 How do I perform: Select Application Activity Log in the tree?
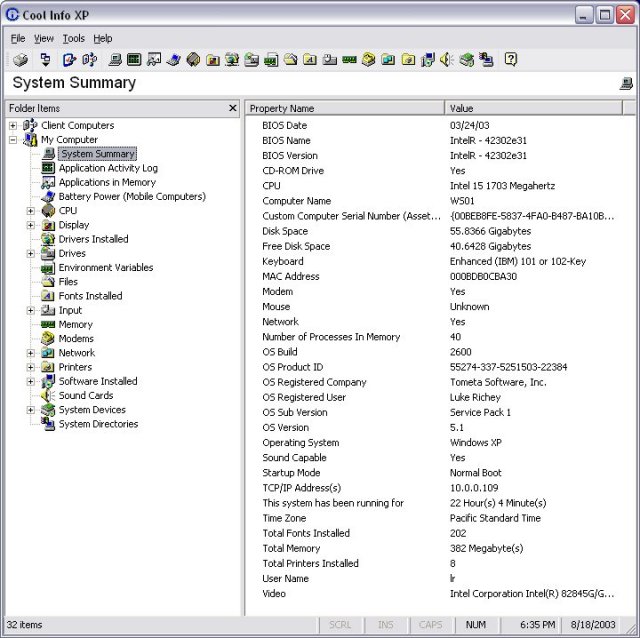click(x=108, y=168)
